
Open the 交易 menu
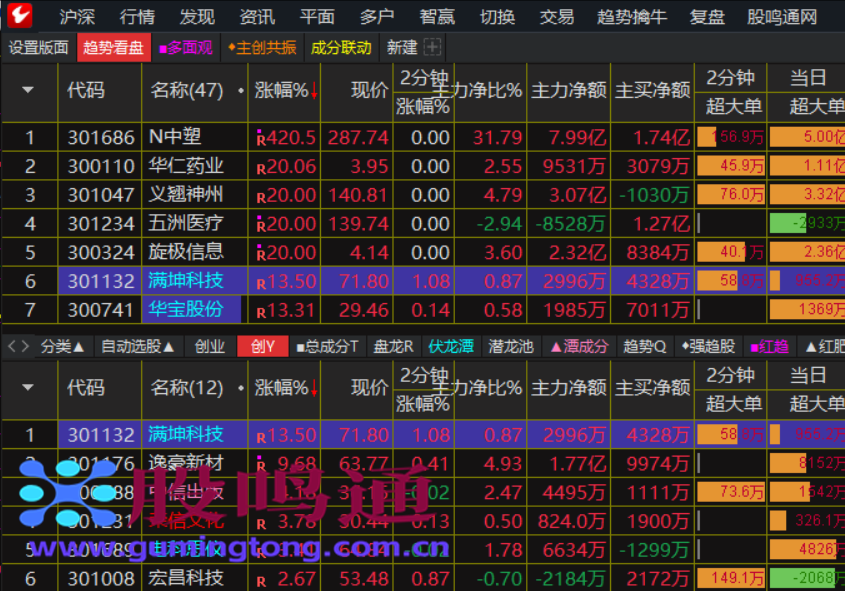pos(557,17)
